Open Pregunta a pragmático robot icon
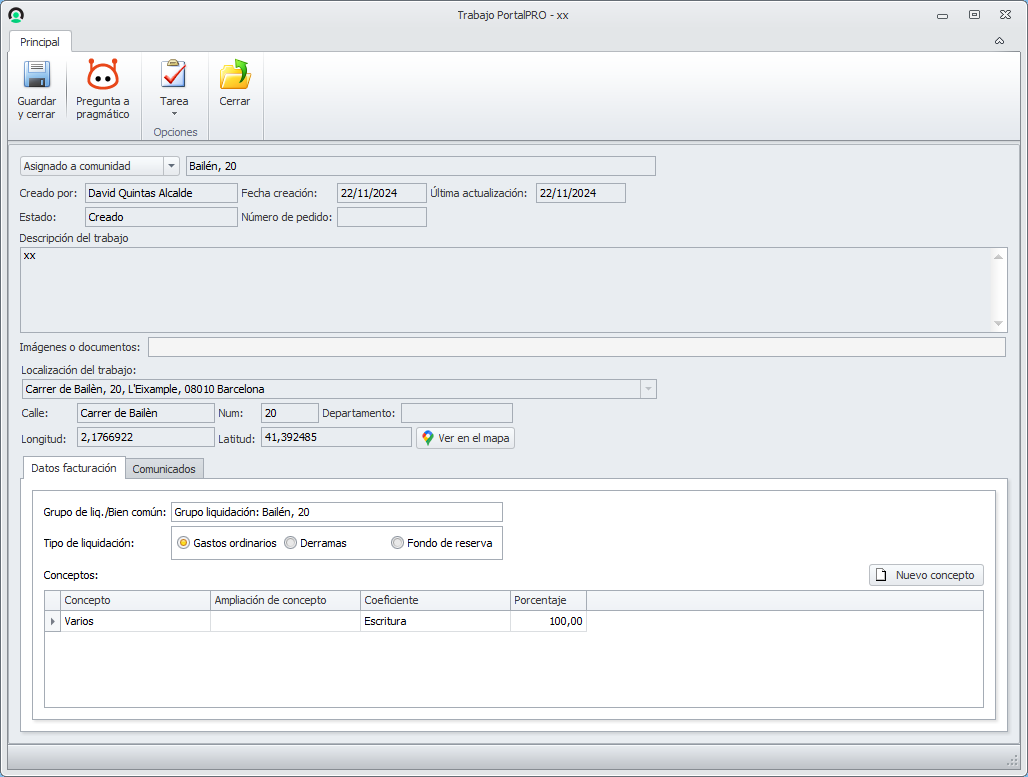The height and width of the screenshot is (777, 1028). [x=102, y=76]
